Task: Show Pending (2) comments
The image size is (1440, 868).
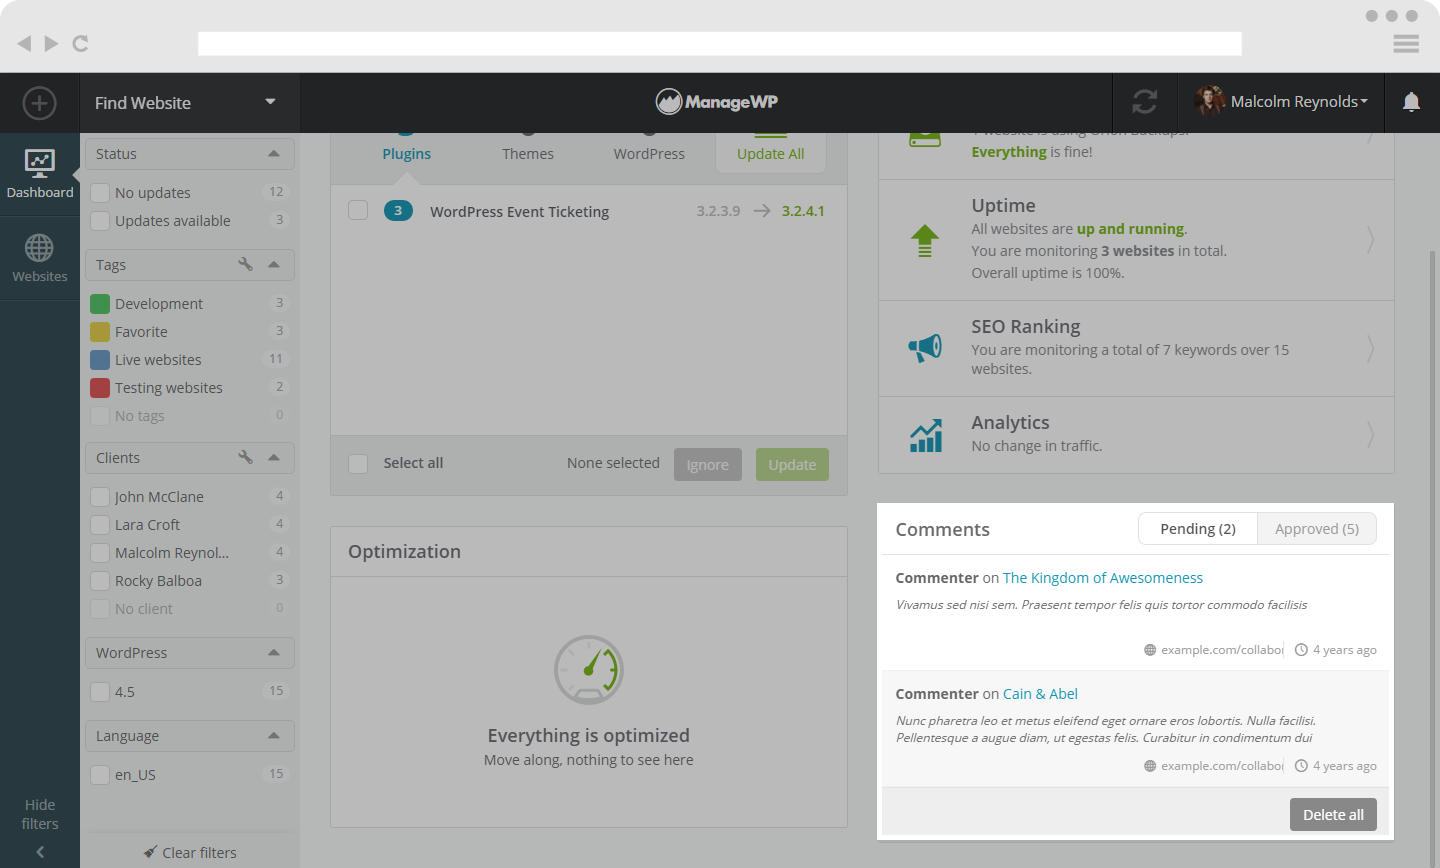Action: pos(1198,529)
